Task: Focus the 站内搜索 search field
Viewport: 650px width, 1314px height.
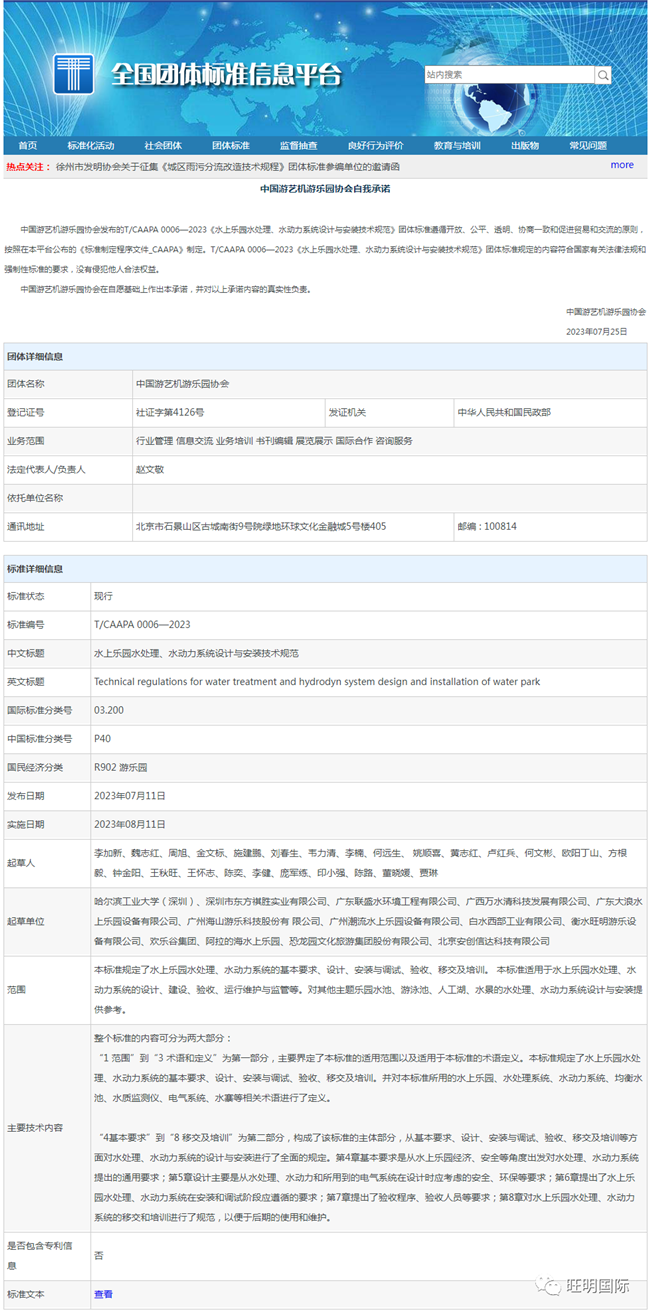Action: coord(509,75)
